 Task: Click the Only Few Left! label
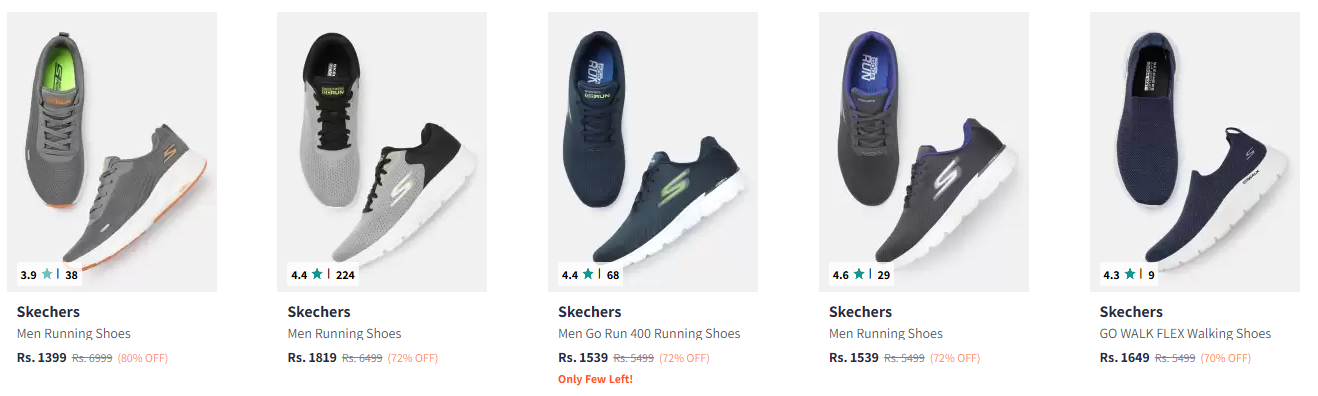[595, 379]
